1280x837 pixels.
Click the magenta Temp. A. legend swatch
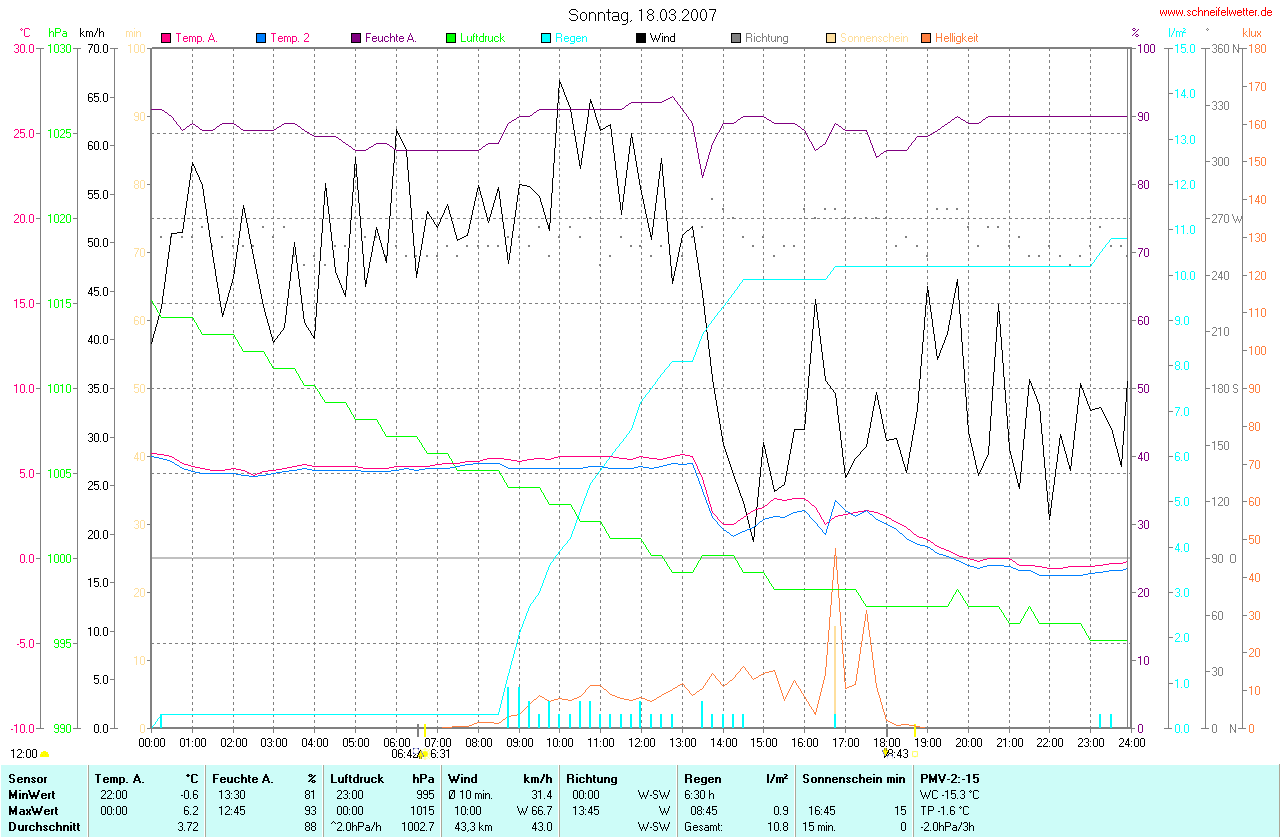pyautogui.click(x=166, y=38)
